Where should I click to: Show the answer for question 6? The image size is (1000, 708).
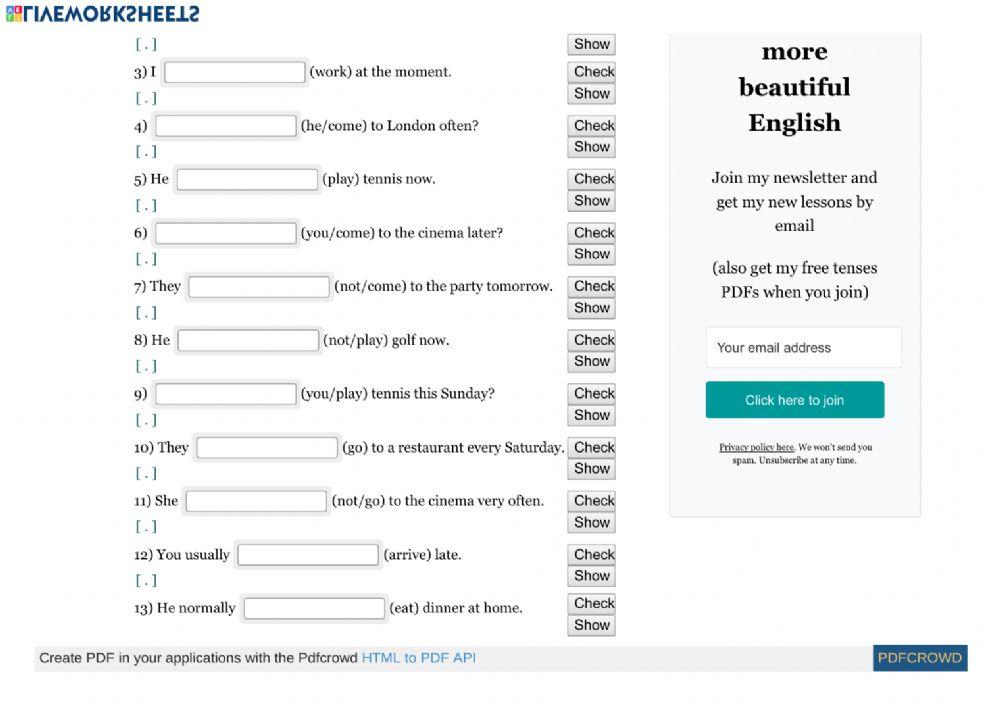point(591,254)
